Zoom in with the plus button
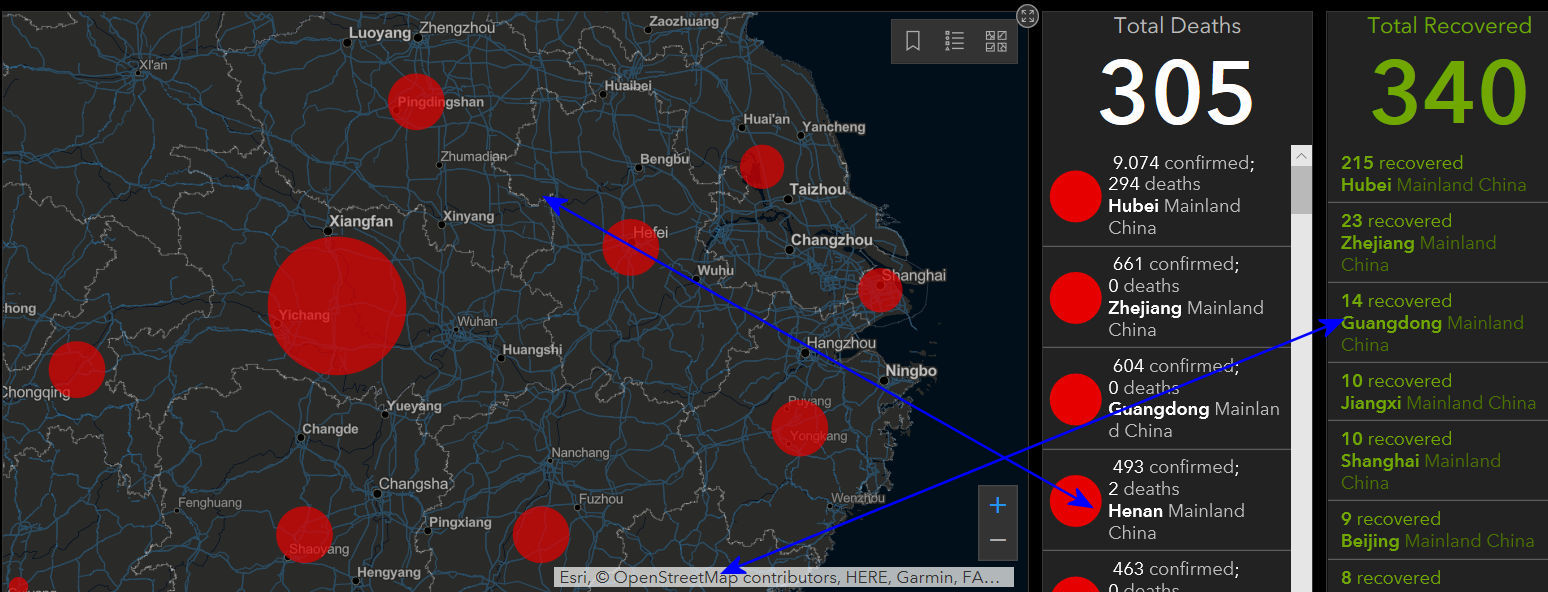The width and height of the screenshot is (1548, 592). tap(997, 505)
